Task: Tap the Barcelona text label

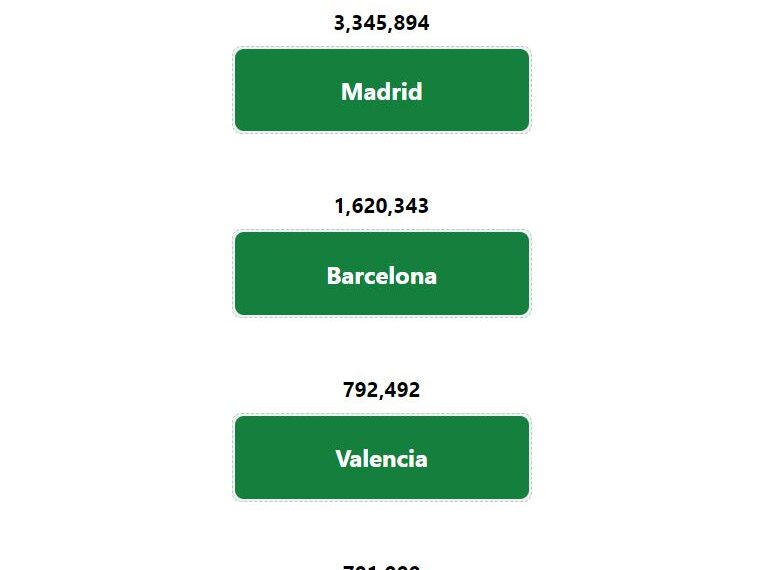Action: pos(381,276)
